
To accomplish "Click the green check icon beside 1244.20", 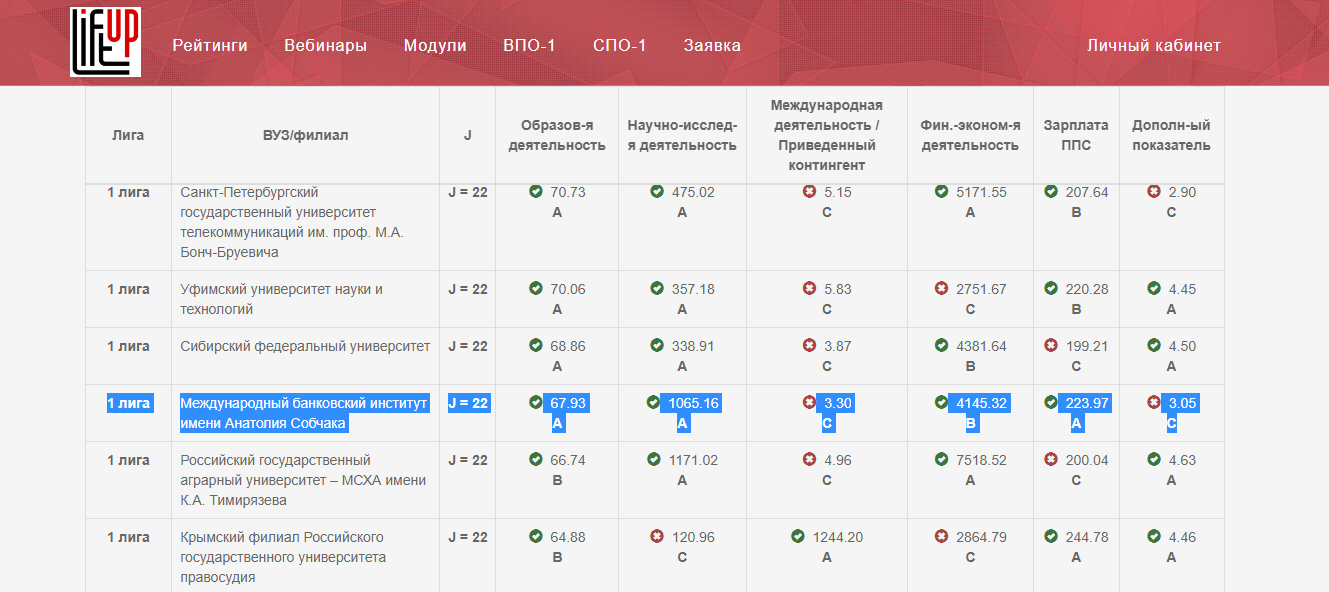I will tap(798, 537).
